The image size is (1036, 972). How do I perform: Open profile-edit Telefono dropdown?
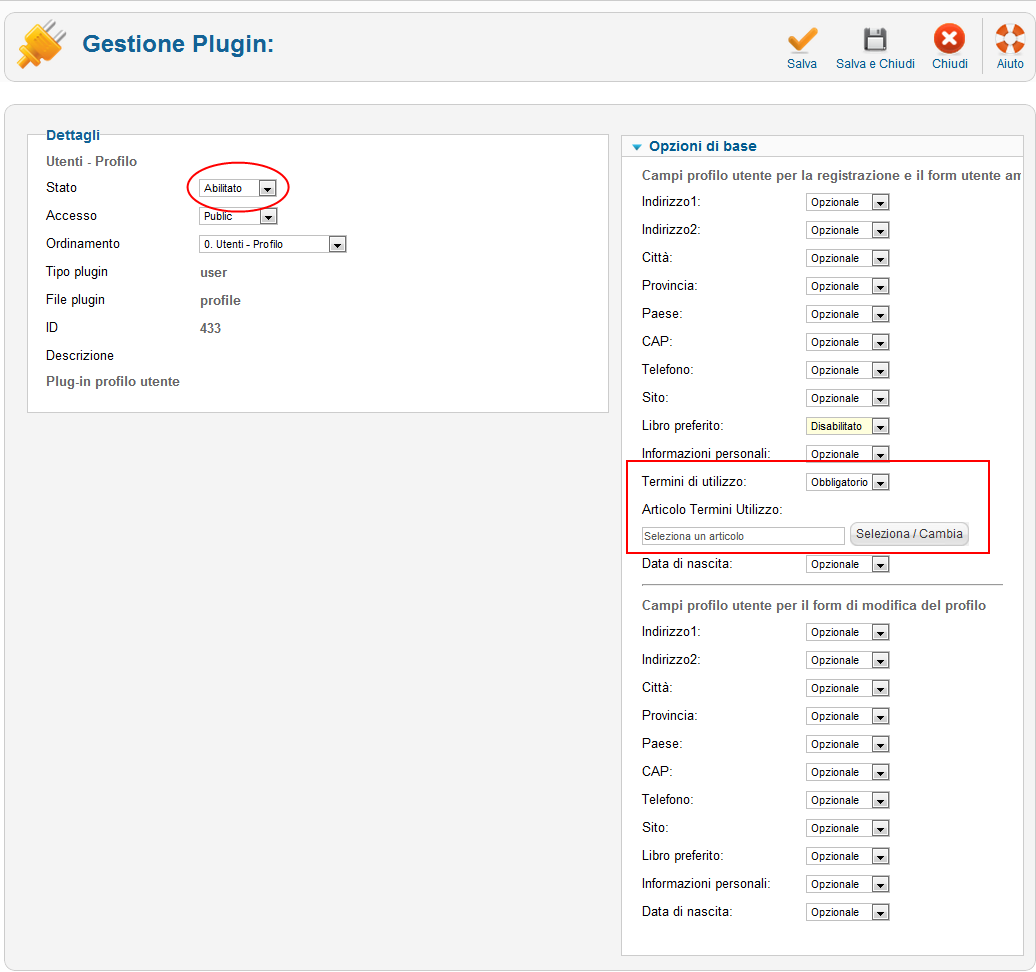pyautogui.click(x=847, y=800)
